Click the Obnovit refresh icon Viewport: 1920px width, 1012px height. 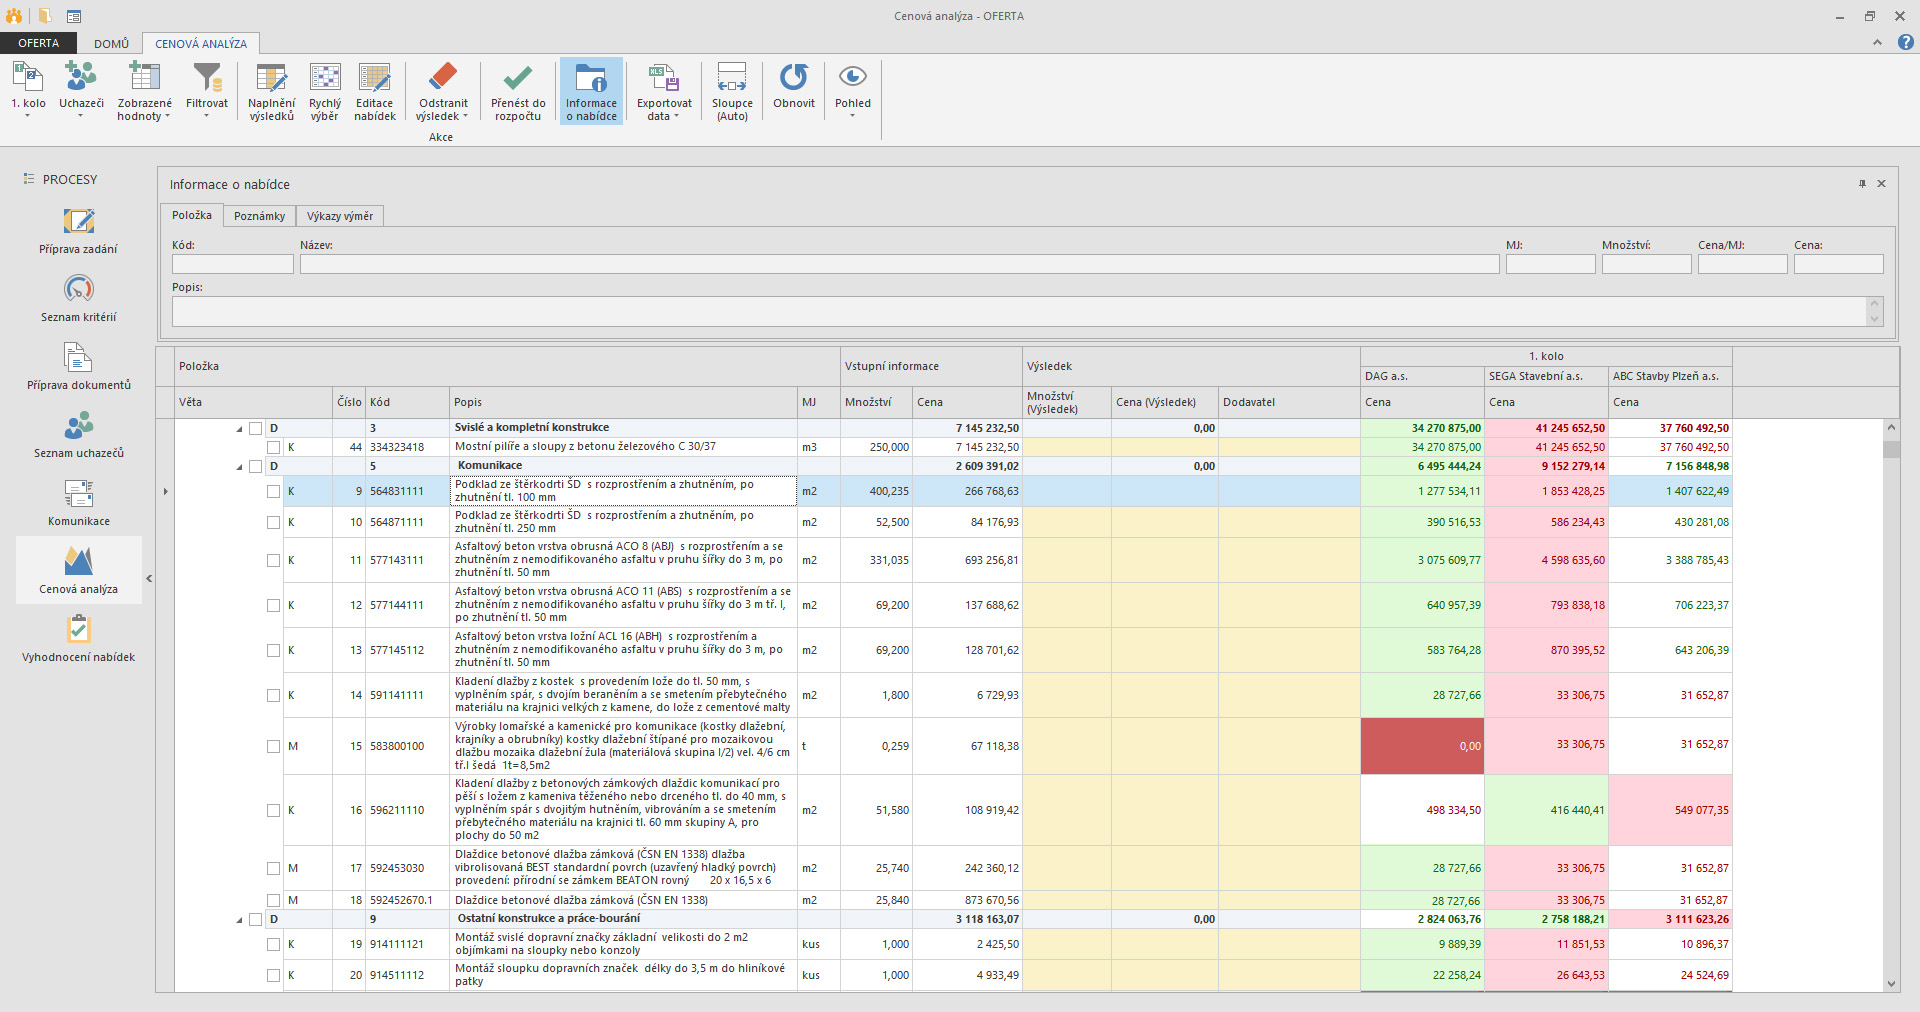[x=794, y=79]
